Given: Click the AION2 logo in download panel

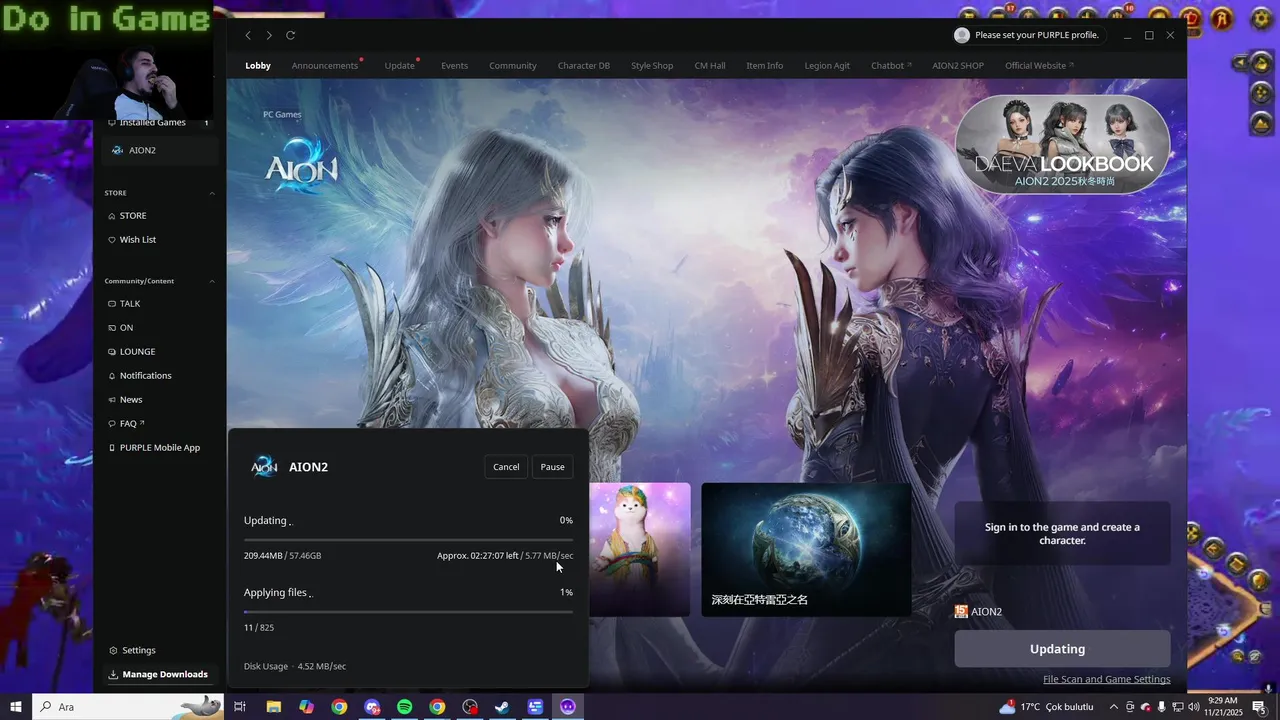Looking at the screenshot, I should [x=264, y=467].
